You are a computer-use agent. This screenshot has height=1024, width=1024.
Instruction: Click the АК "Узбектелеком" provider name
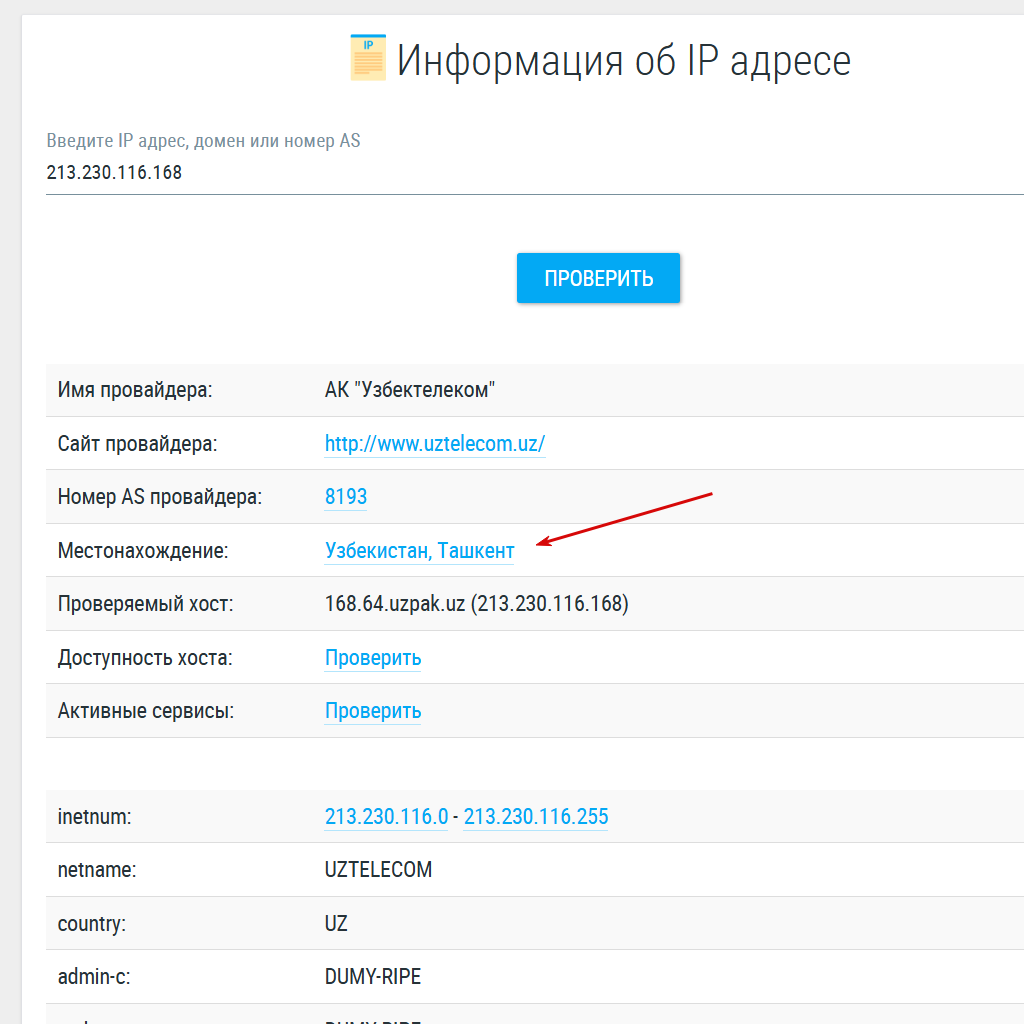tap(410, 390)
